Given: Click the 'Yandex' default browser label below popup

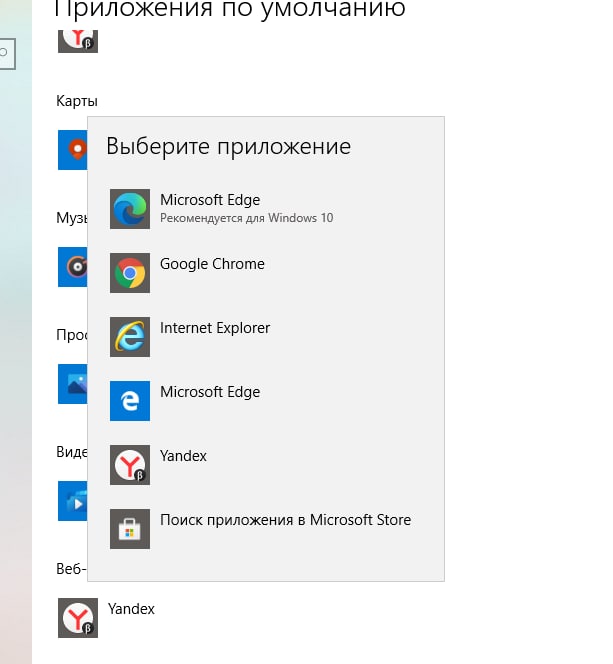Looking at the screenshot, I should (131, 609).
